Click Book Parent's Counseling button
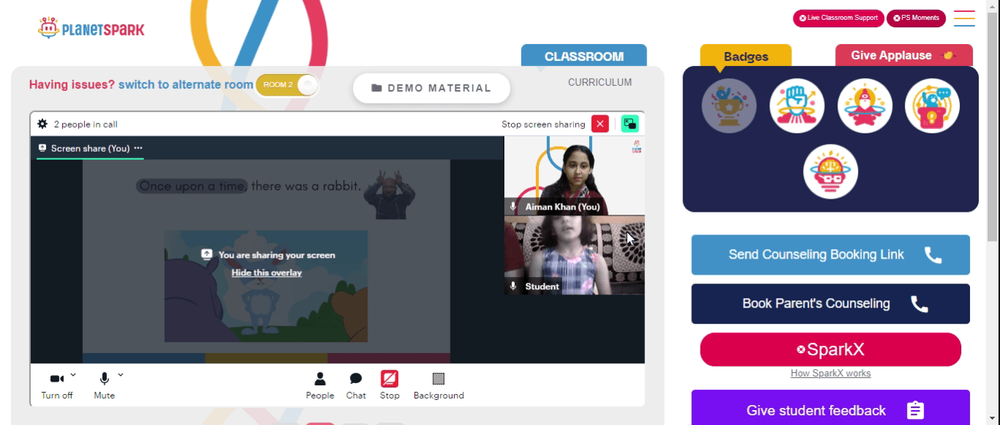 pos(830,304)
